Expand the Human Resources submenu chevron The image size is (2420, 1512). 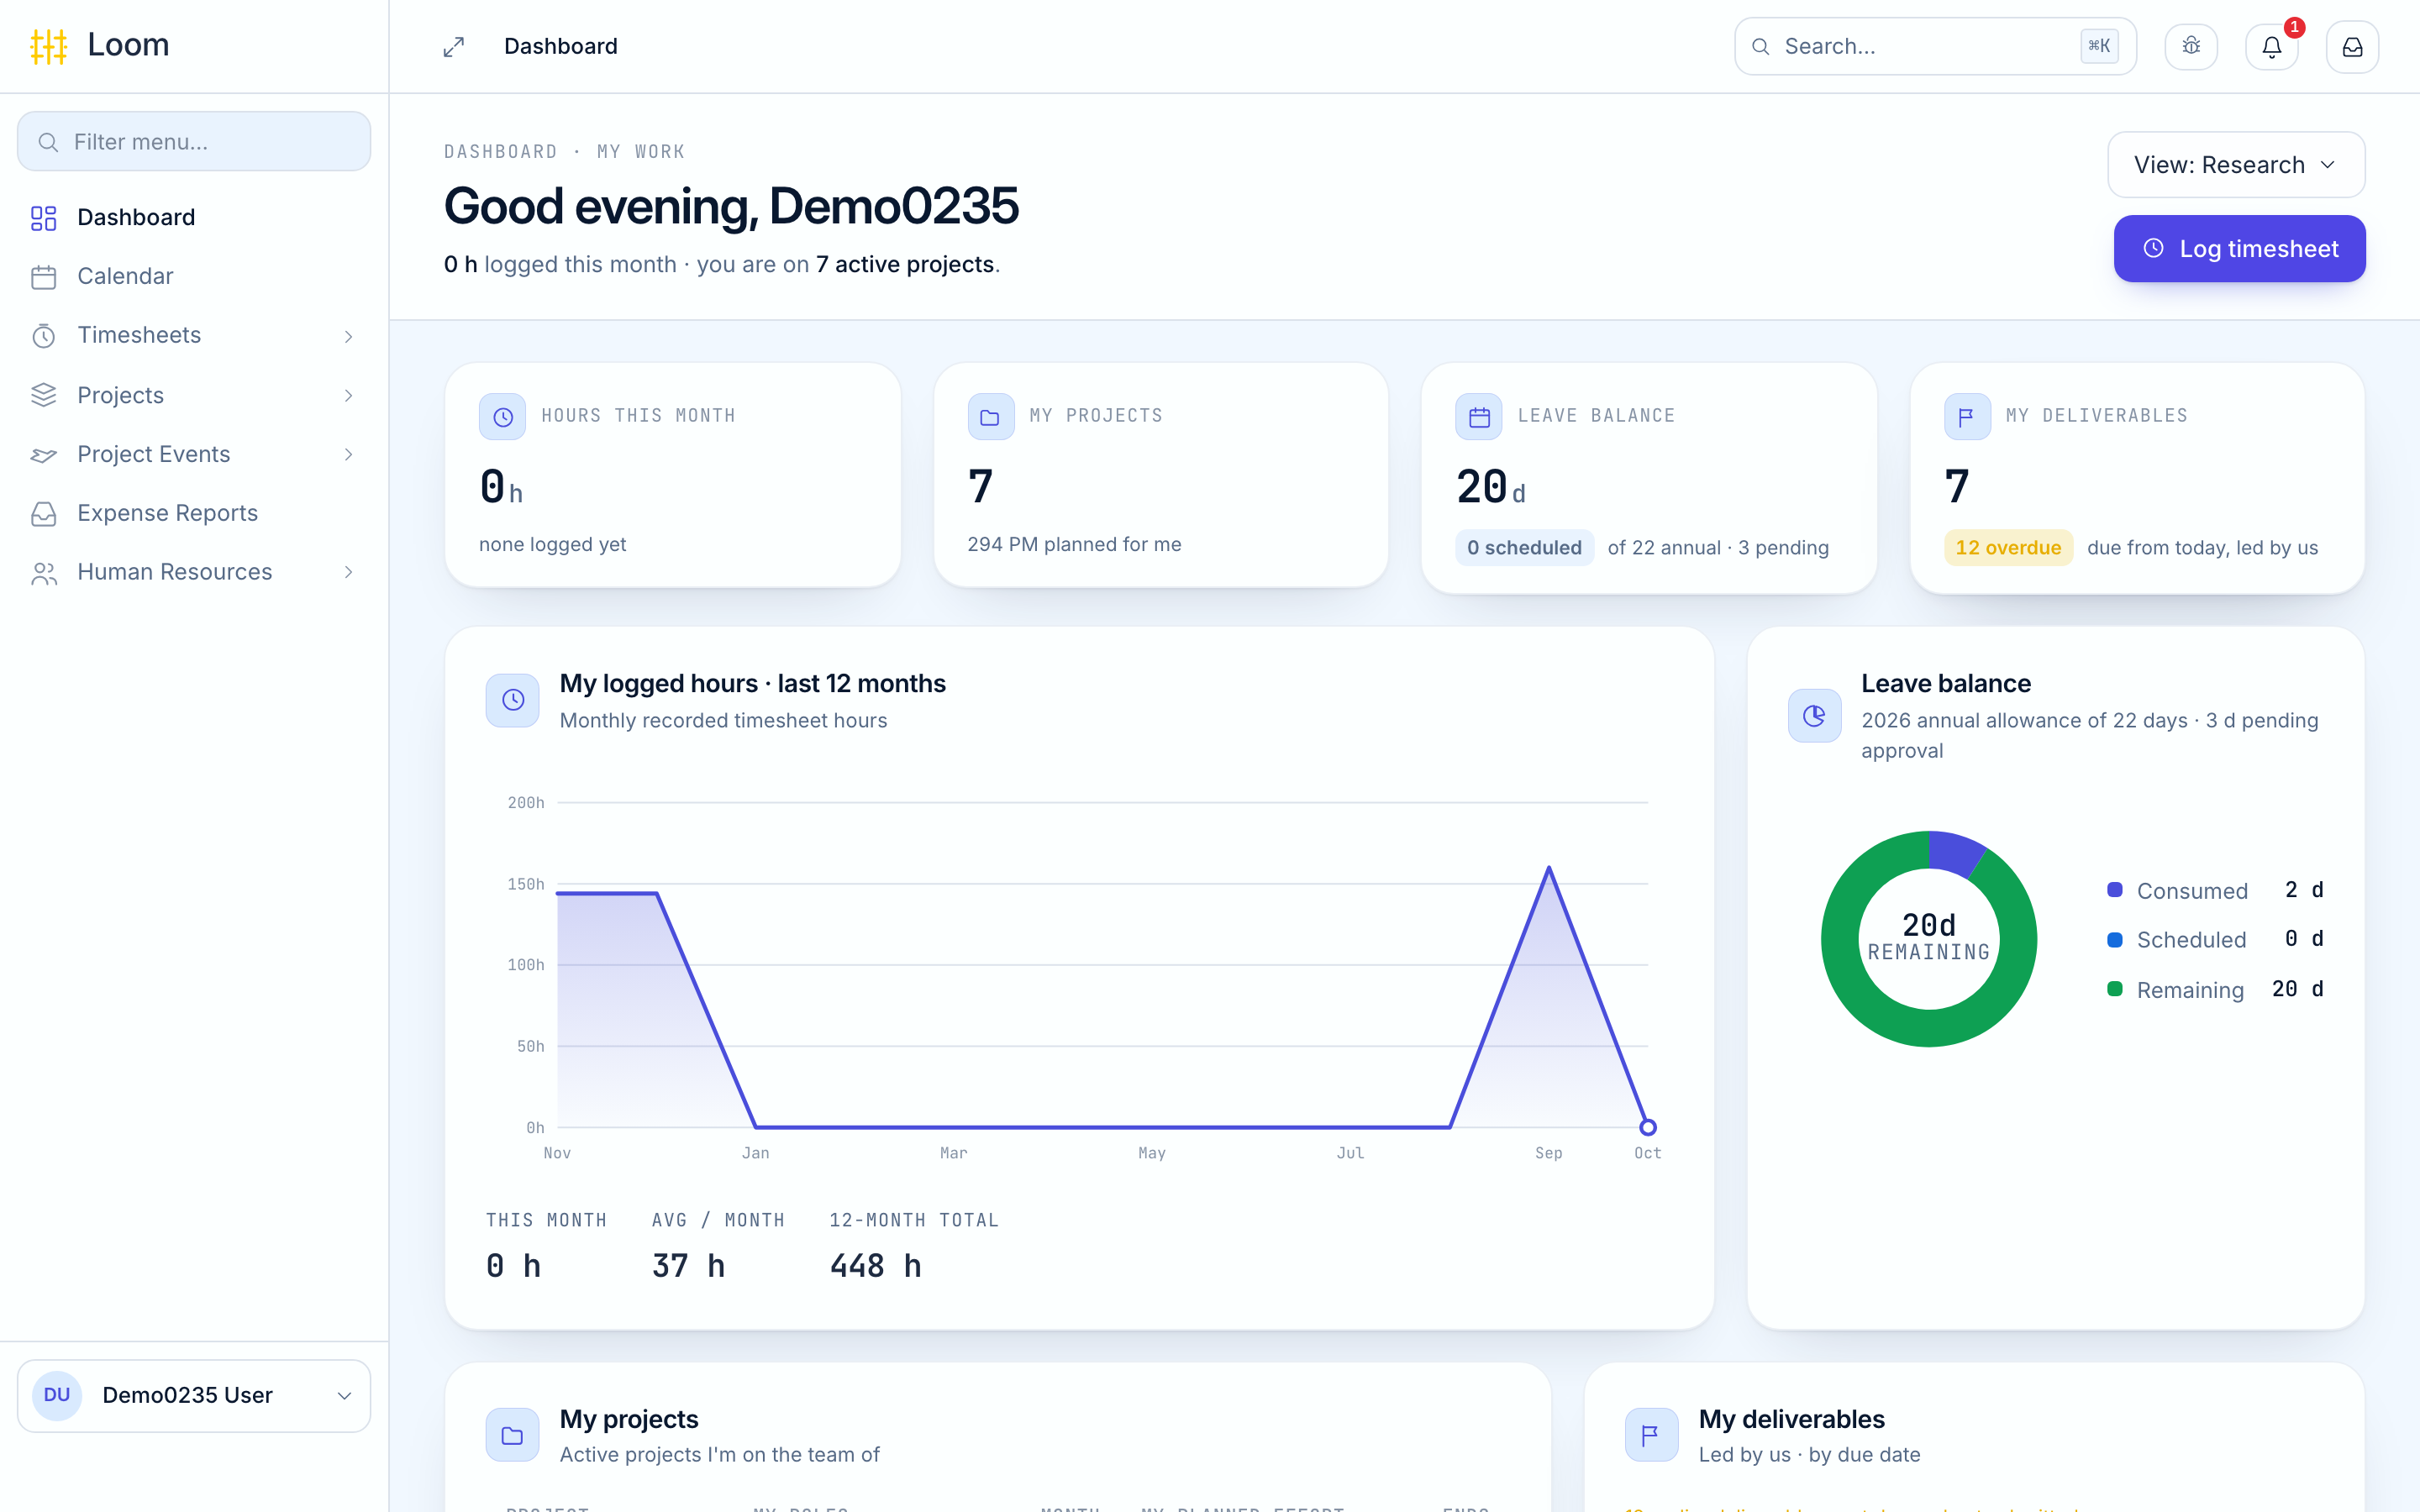click(x=348, y=572)
